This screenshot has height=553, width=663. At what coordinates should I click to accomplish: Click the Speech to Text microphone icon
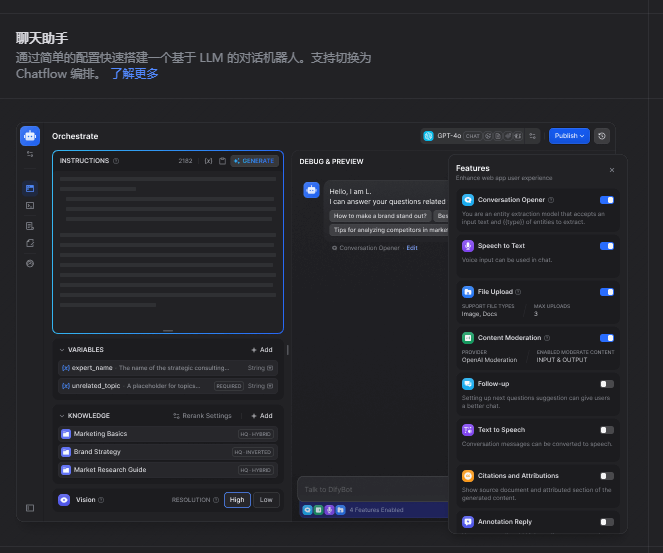[468, 246]
